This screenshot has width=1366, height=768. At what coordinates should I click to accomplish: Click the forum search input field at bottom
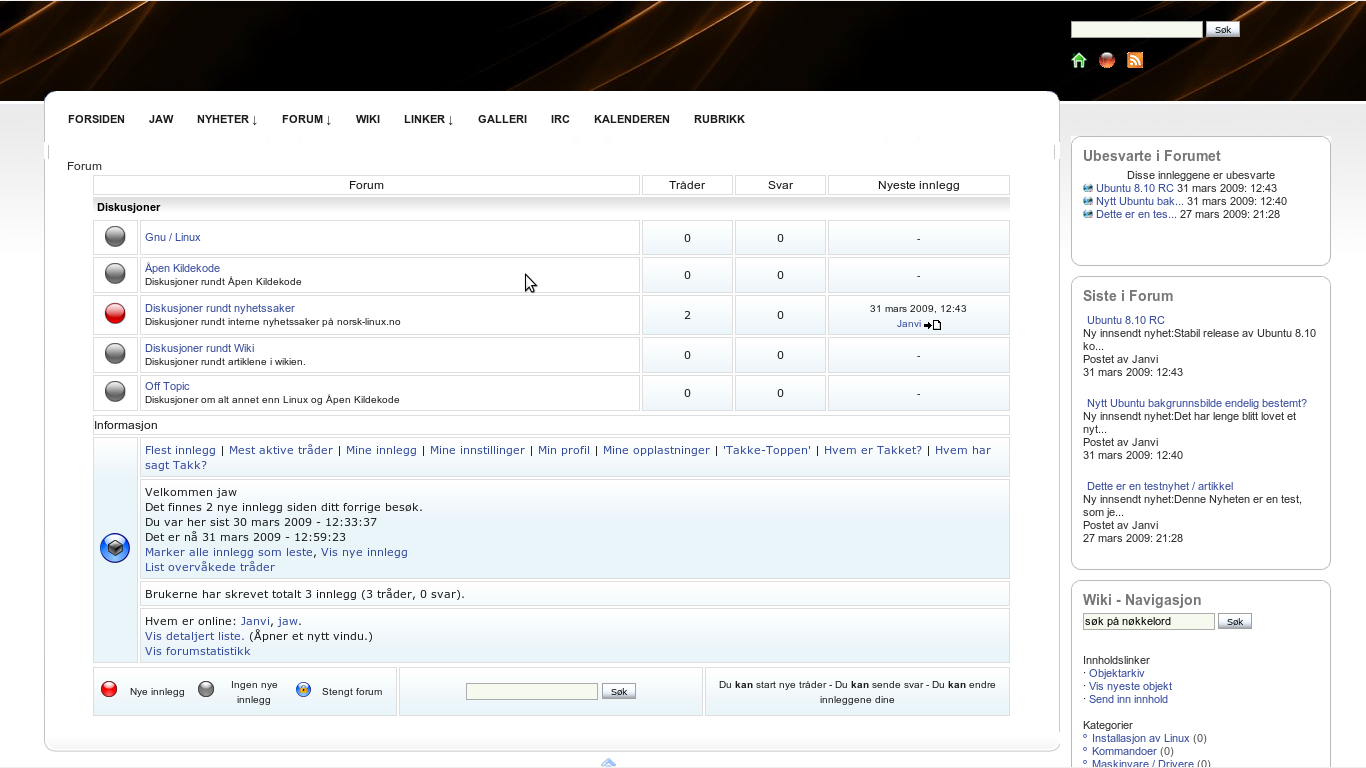click(x=531, y=692)
